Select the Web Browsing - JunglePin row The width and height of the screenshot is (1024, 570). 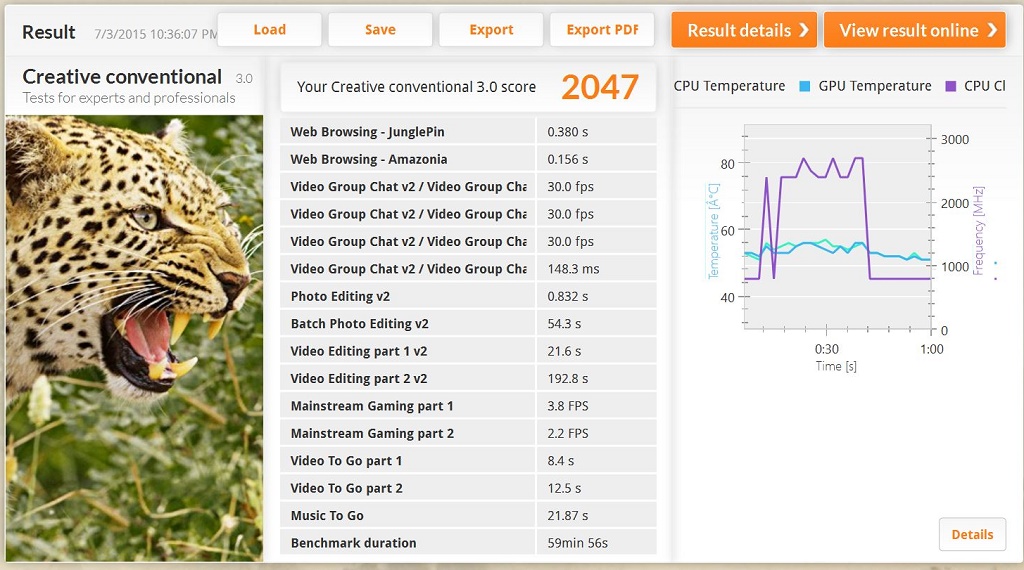(408, 132)
